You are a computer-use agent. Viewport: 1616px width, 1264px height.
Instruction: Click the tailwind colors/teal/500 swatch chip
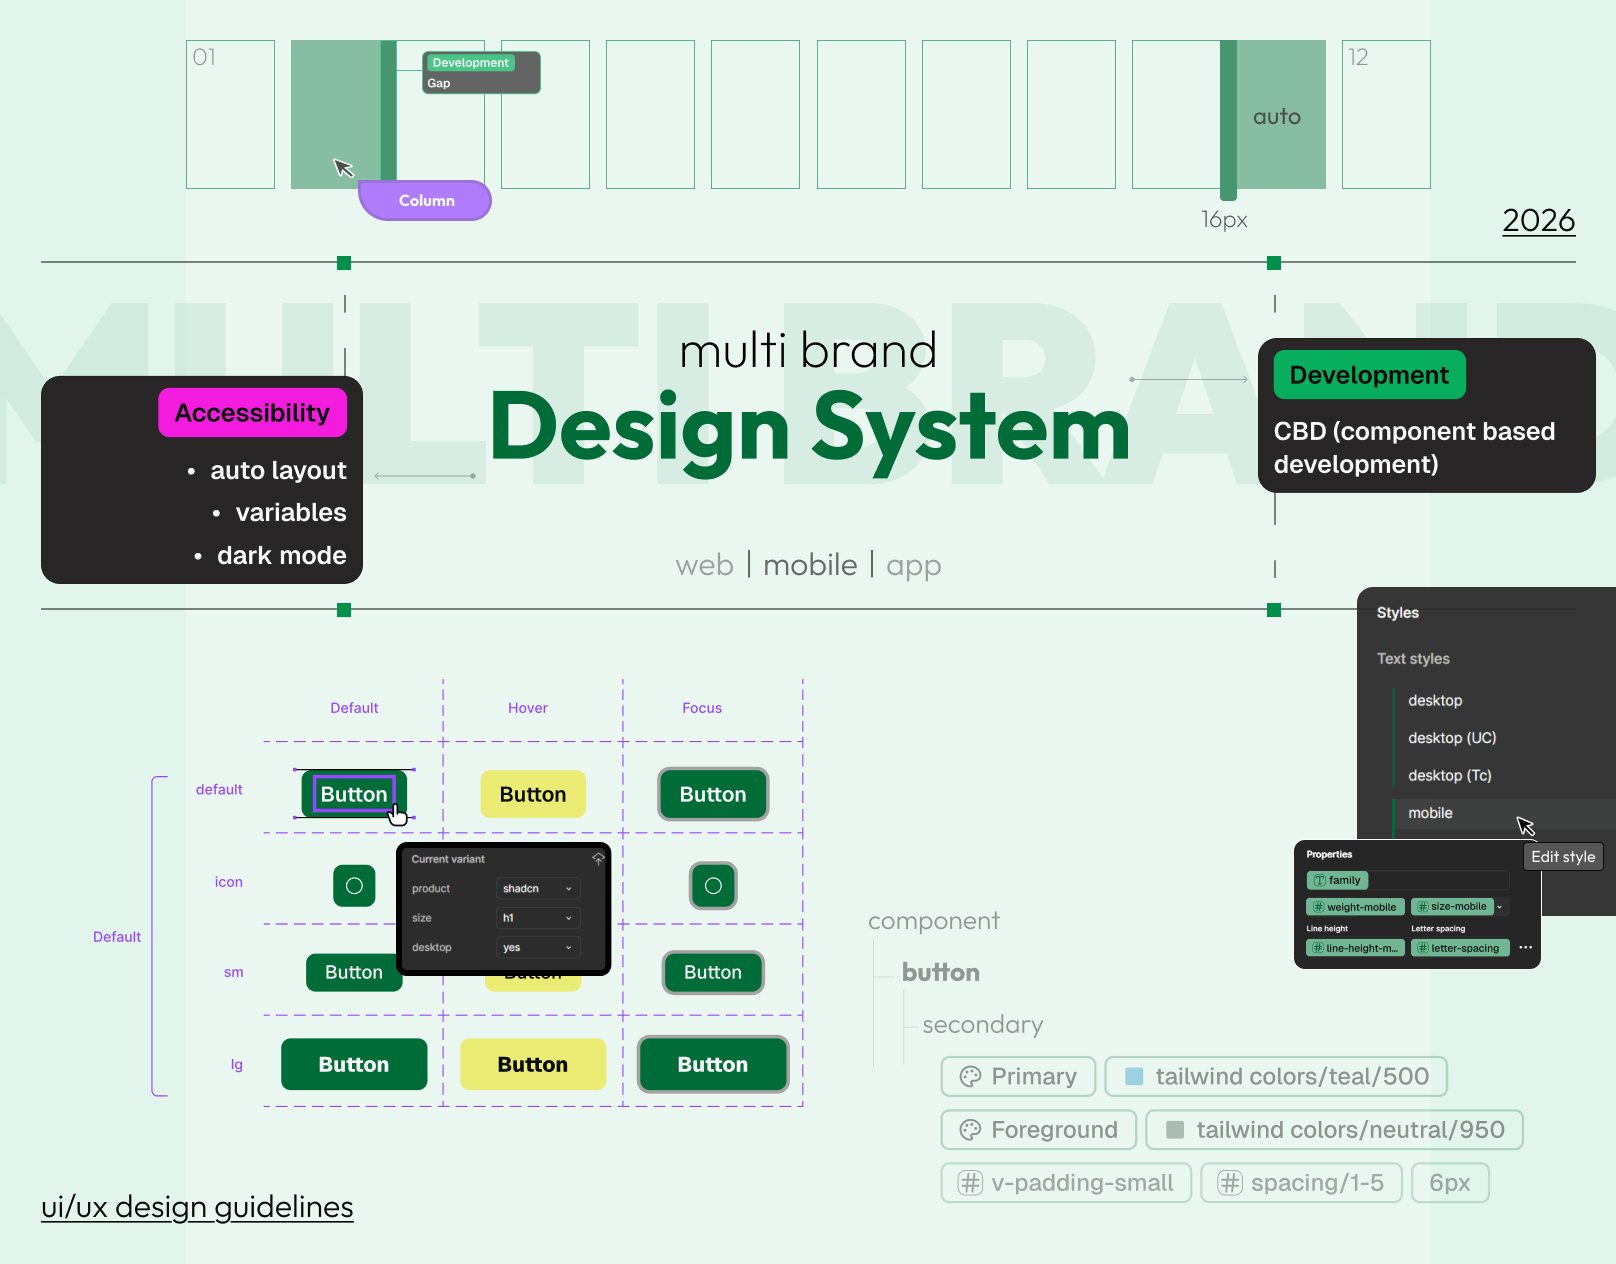click(1276, 1076)
